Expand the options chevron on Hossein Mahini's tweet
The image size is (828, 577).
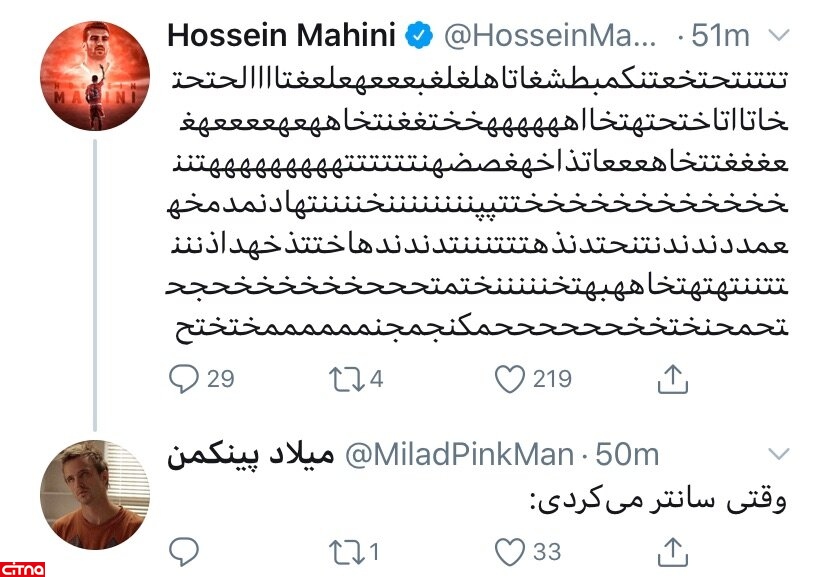pos(777,37)
